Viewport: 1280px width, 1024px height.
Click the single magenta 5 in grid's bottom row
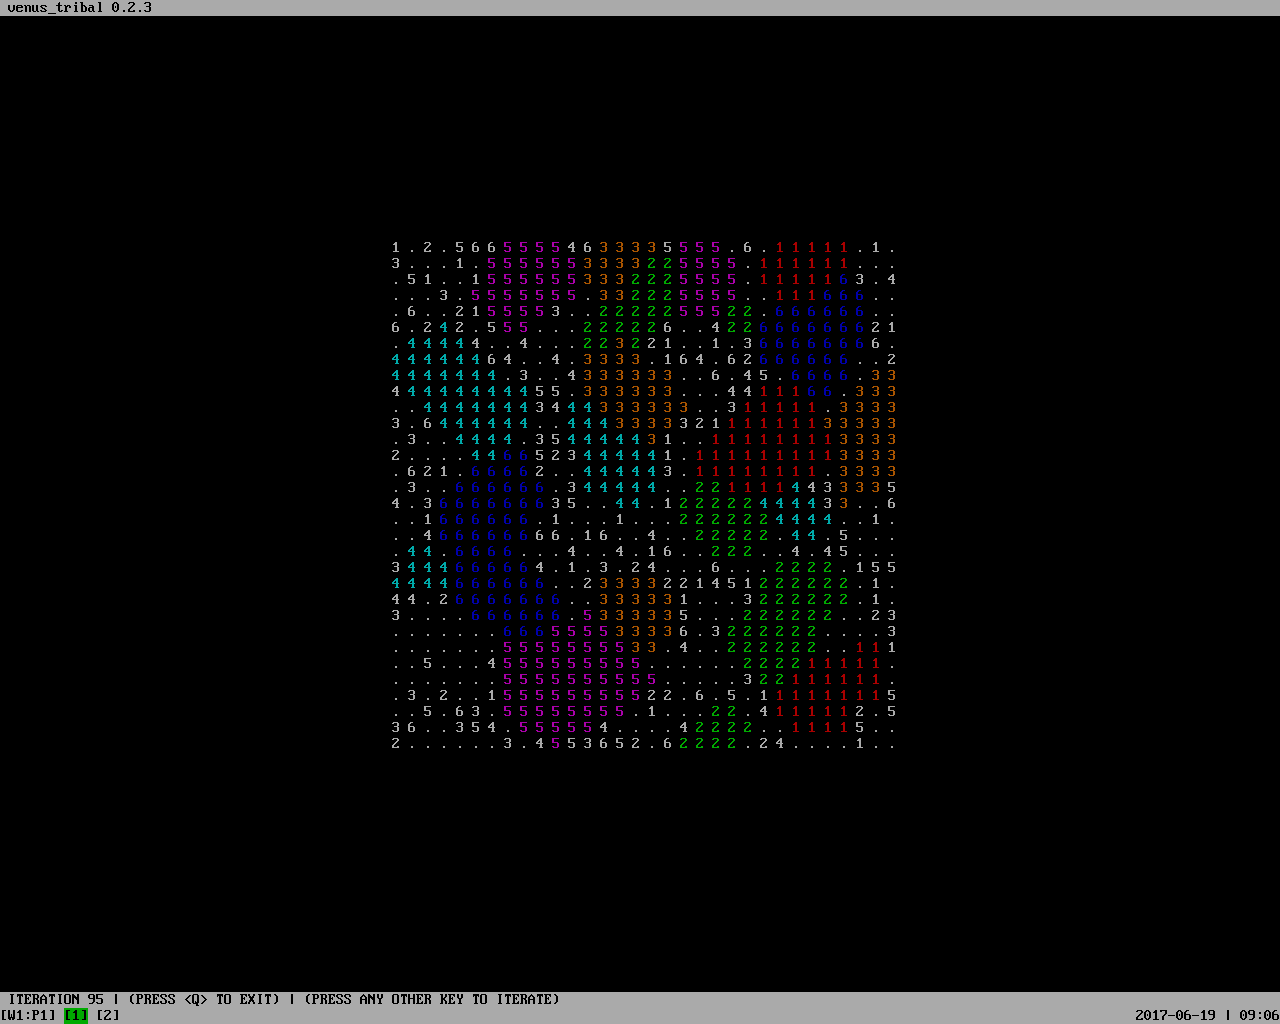pyautogui.click(x=556, y=743)
